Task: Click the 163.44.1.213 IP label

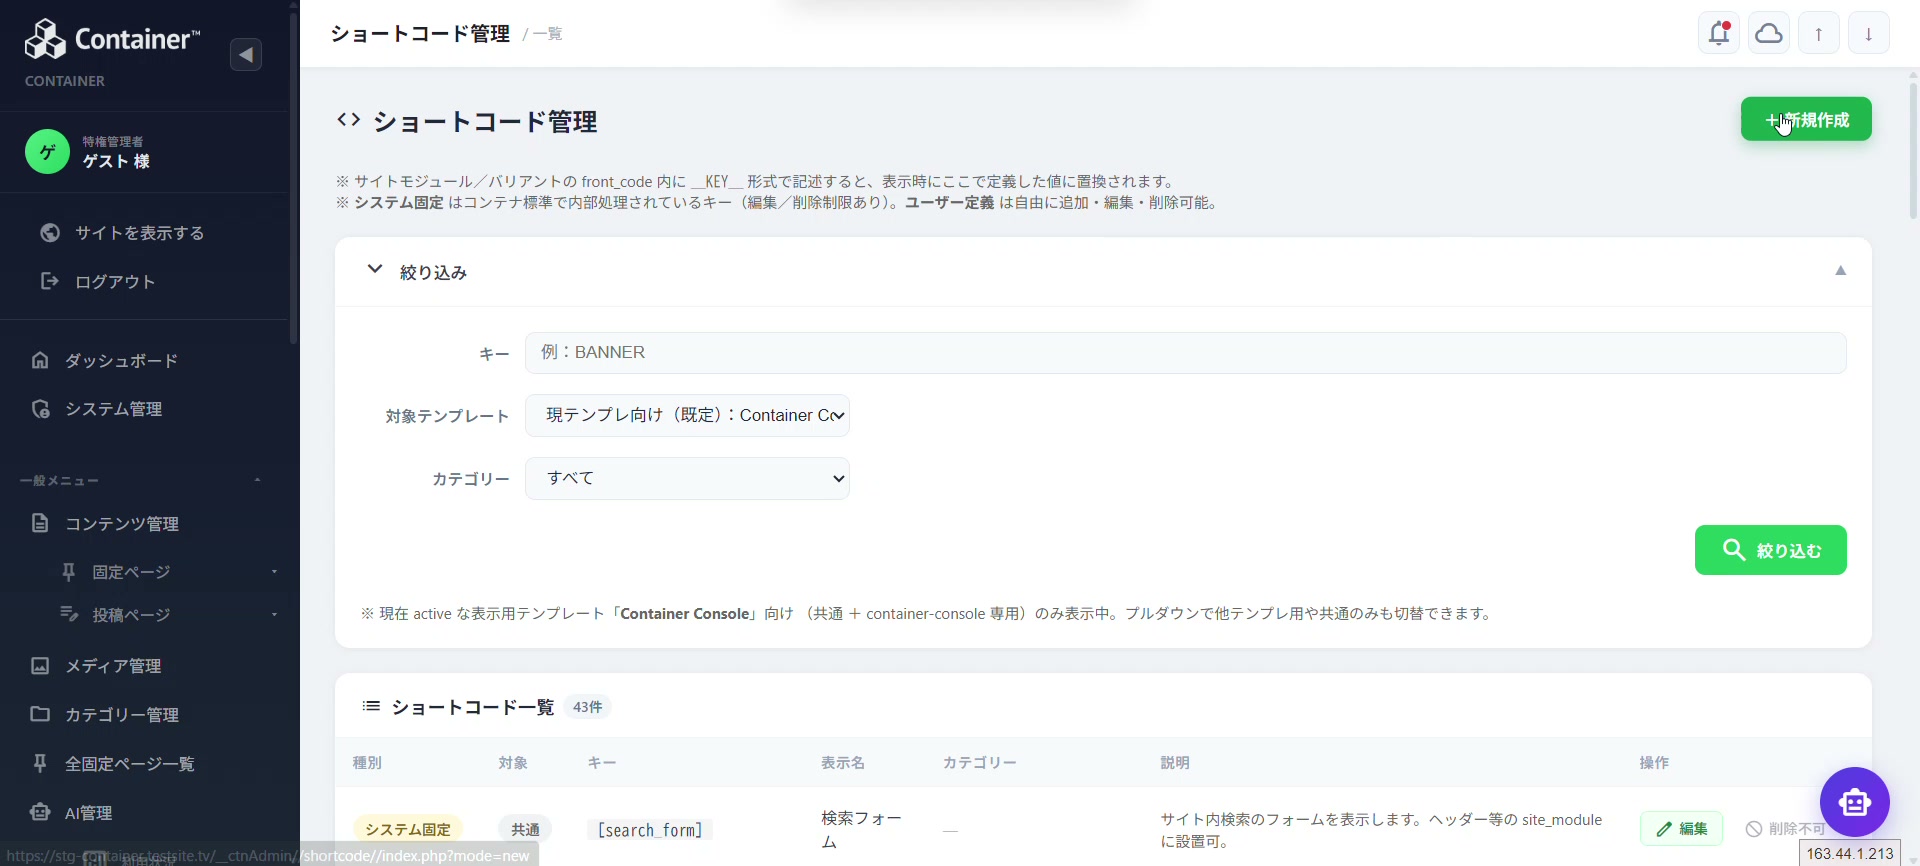Action: pos(1850,854)
